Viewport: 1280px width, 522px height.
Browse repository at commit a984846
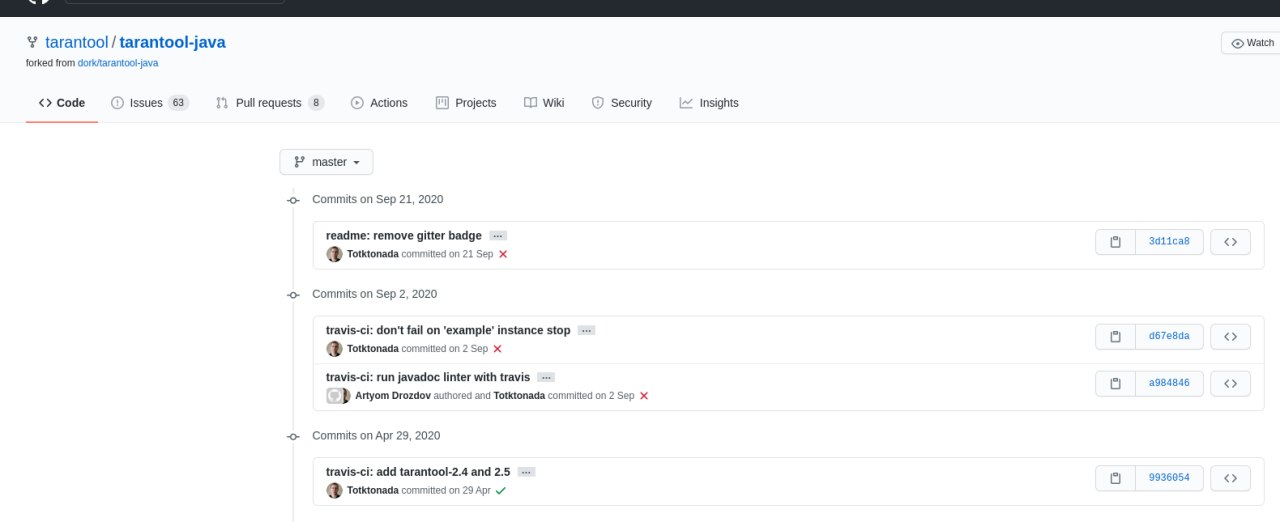[1230, 383]
